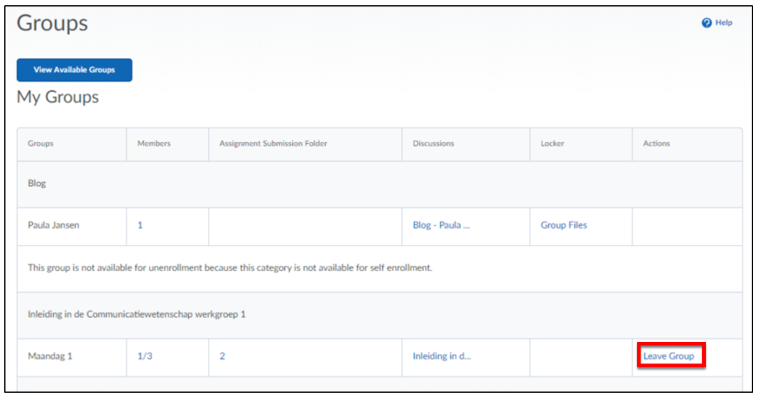This screenshot has height=397, width=757.
Task: Click the Actions column header
Action: click(x=657, y=143)
